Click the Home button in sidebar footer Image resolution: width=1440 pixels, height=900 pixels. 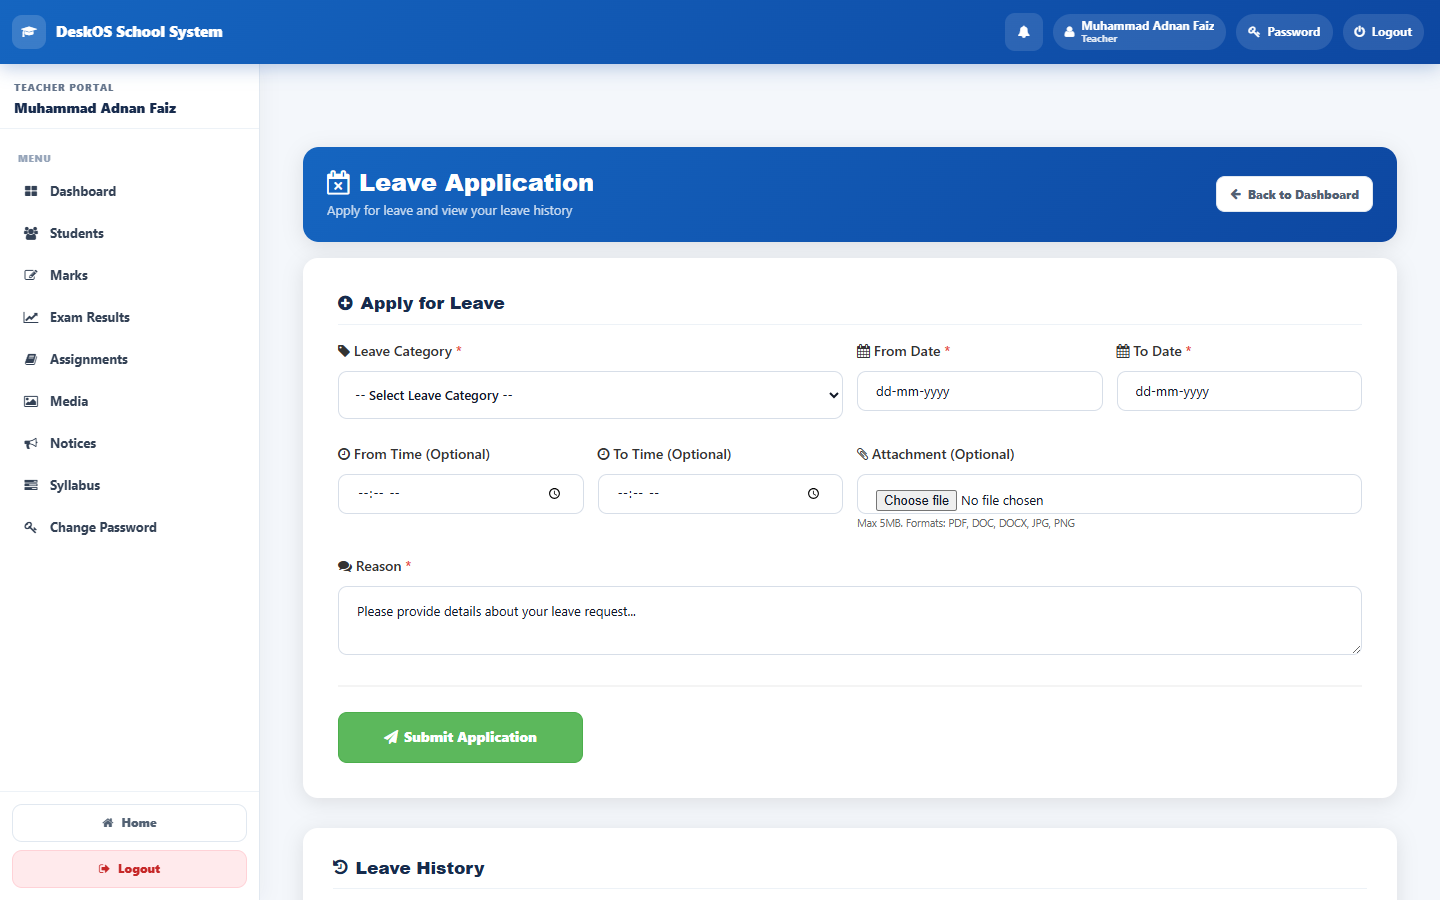(x=129, y=823)
